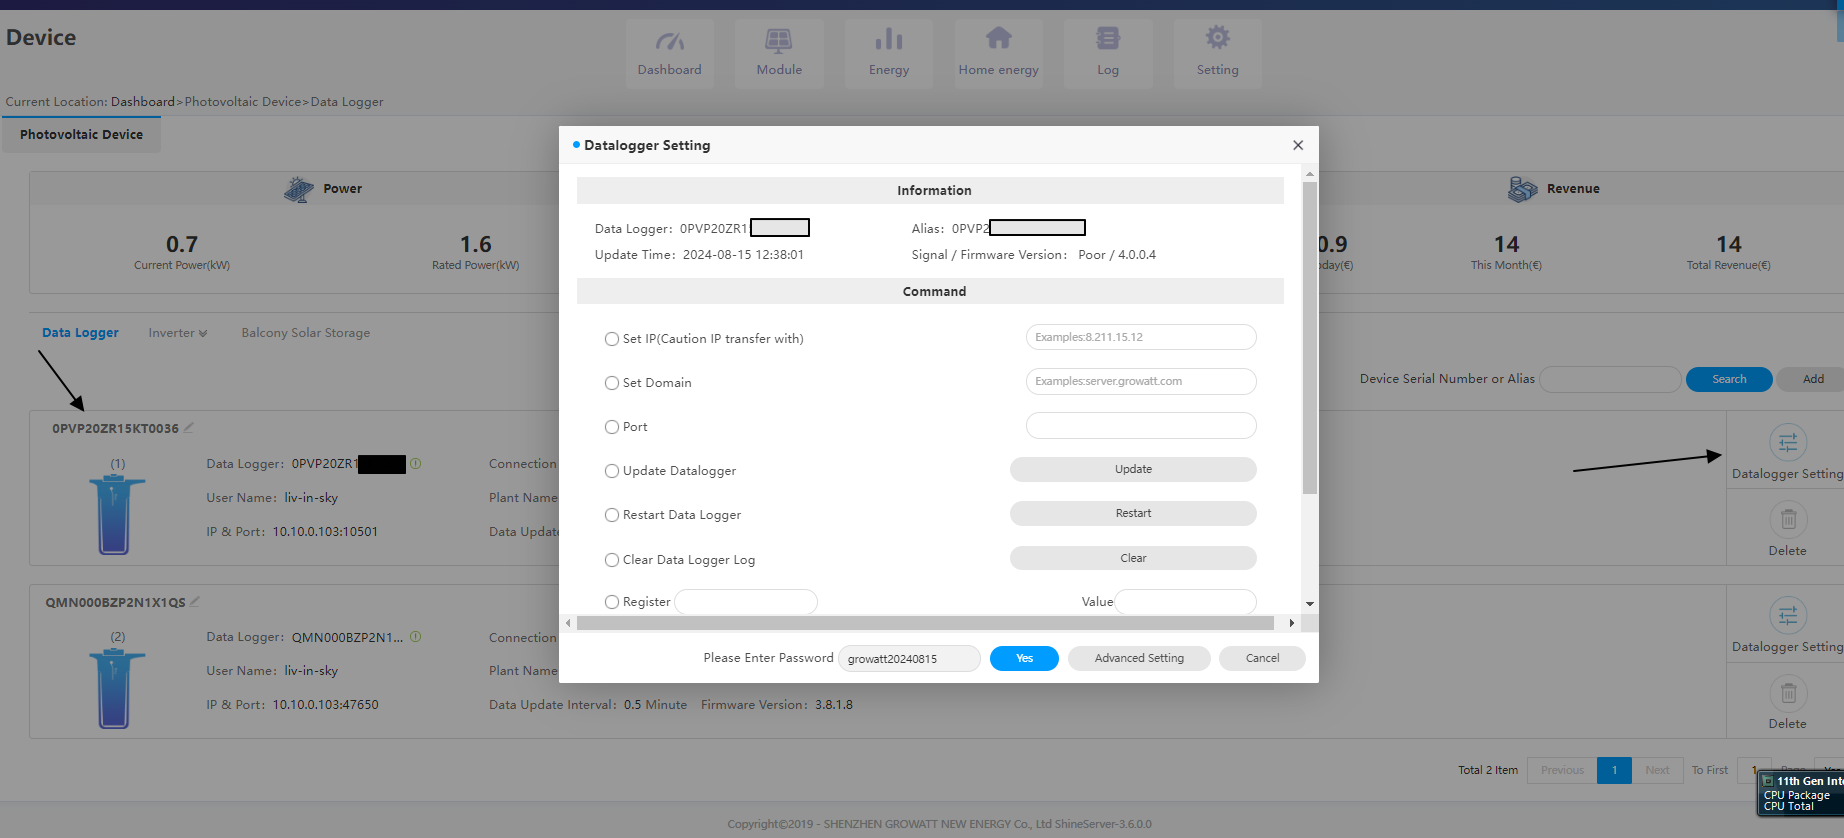Open Advanced Setting in dialog
This screenshot has height=838, width=1844.
pos(1139,658)
